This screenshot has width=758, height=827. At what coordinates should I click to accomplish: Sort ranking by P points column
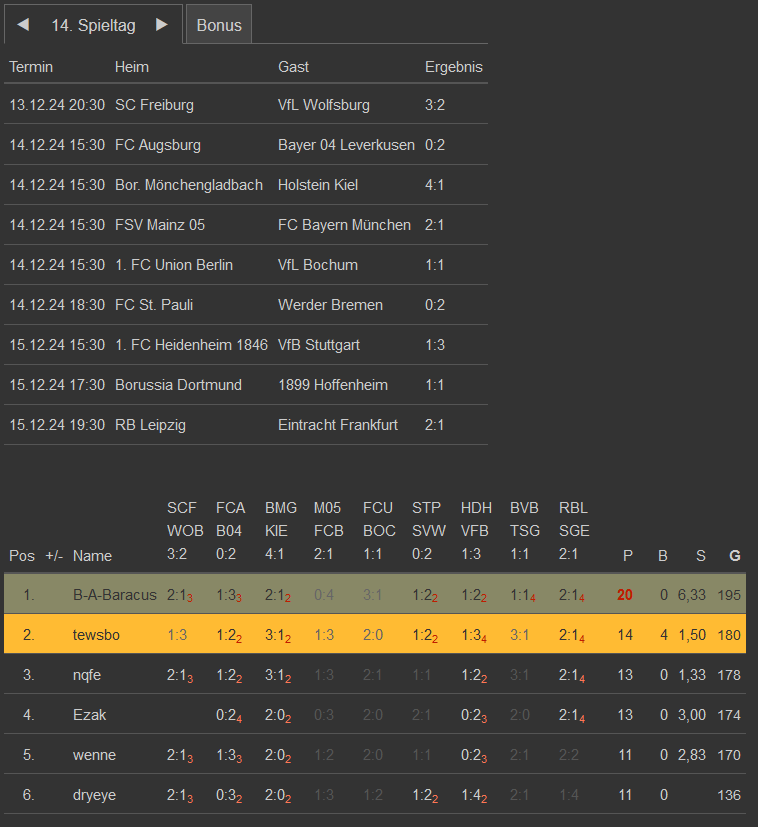(x=628, y=556)
